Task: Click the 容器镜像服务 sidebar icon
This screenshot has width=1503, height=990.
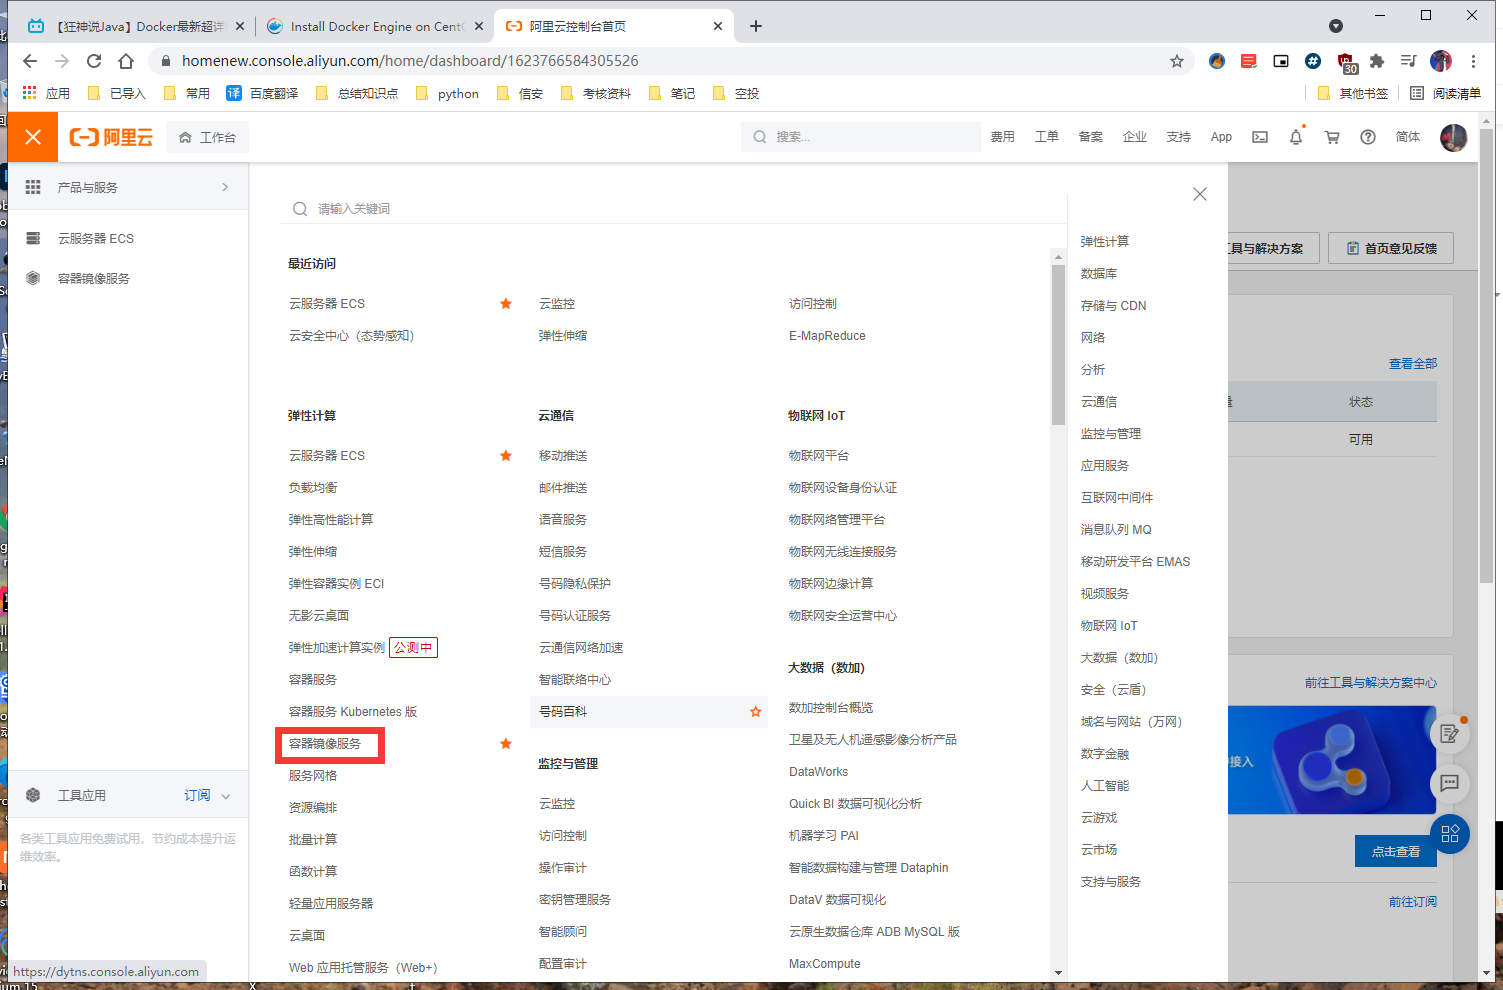Action: pyautogui.click(x=33, y=278)
